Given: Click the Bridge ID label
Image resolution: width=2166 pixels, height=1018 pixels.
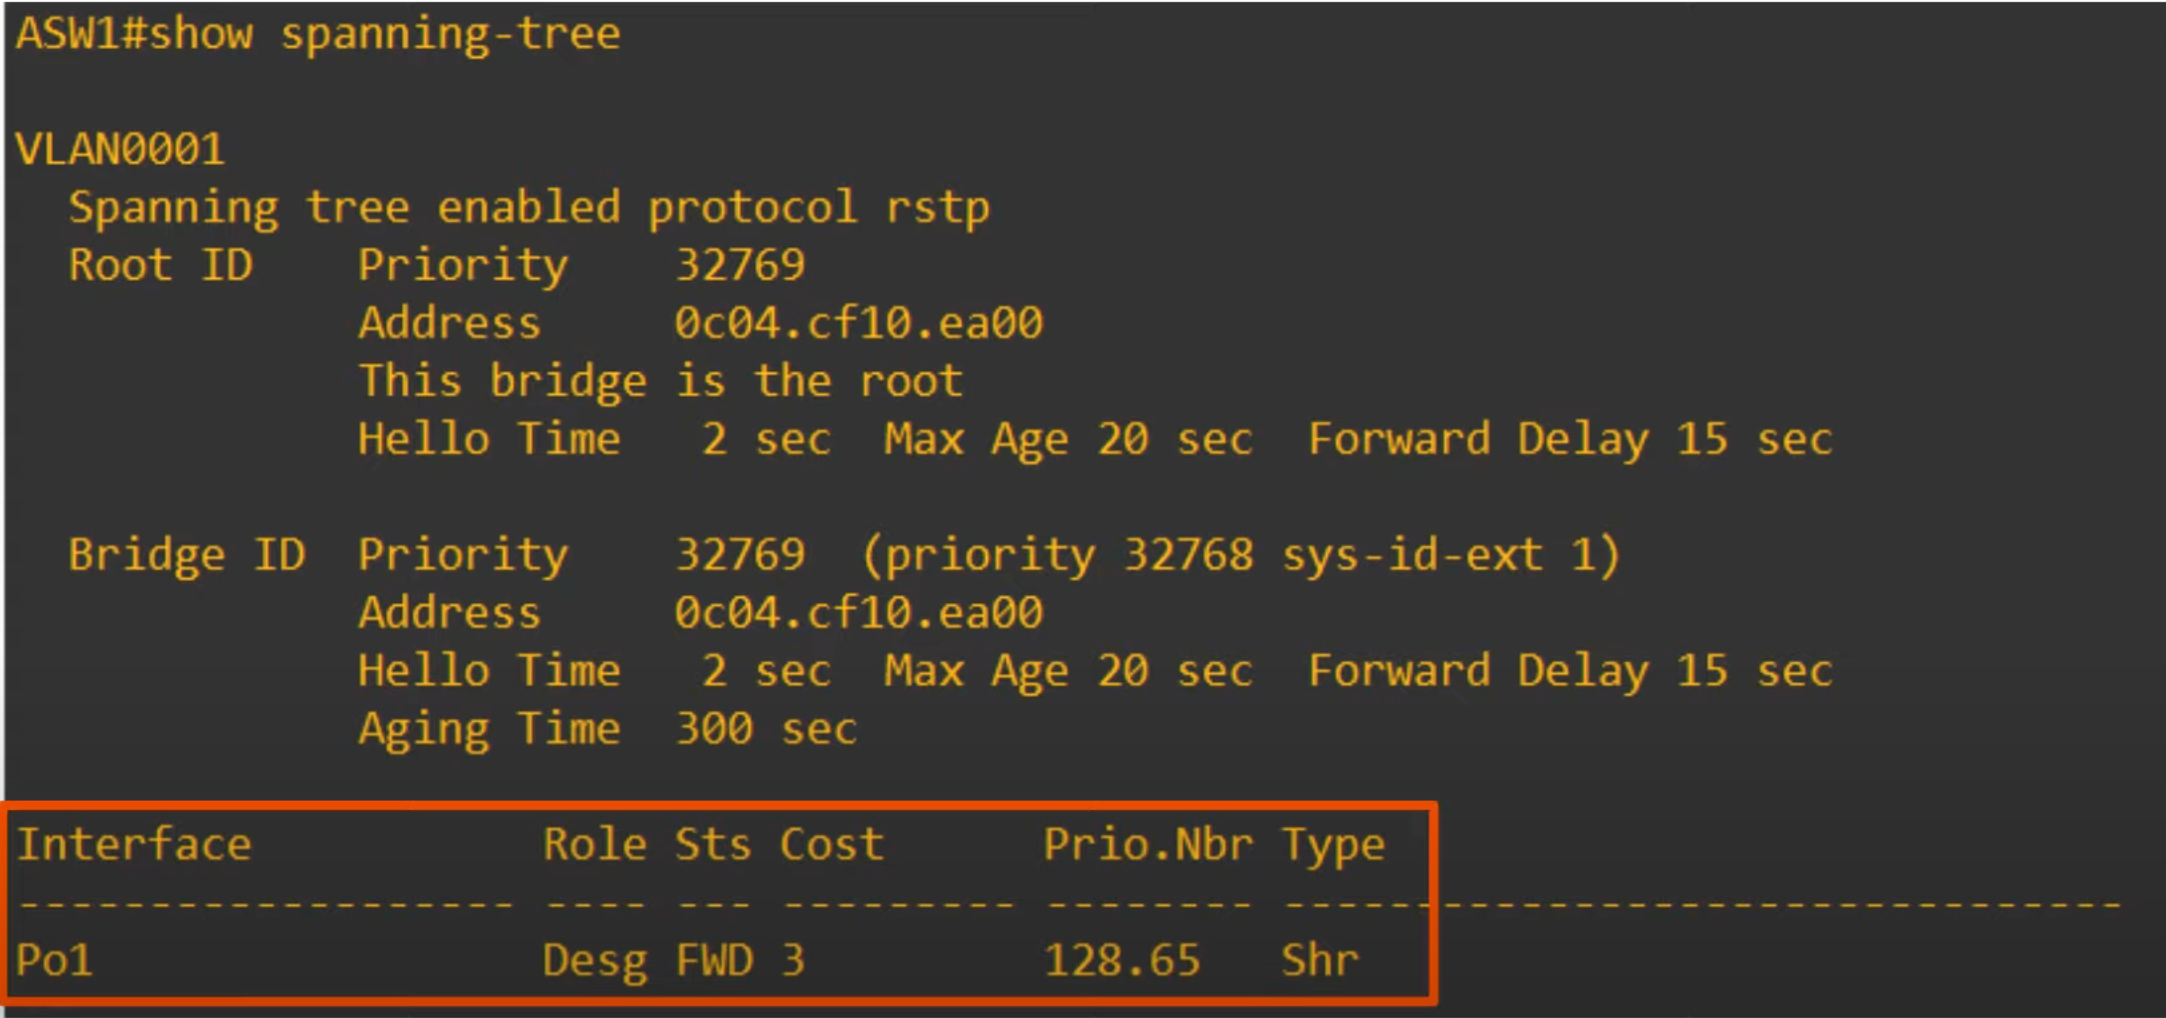Looking at the screenshot, I should click(x=186, y=555).
